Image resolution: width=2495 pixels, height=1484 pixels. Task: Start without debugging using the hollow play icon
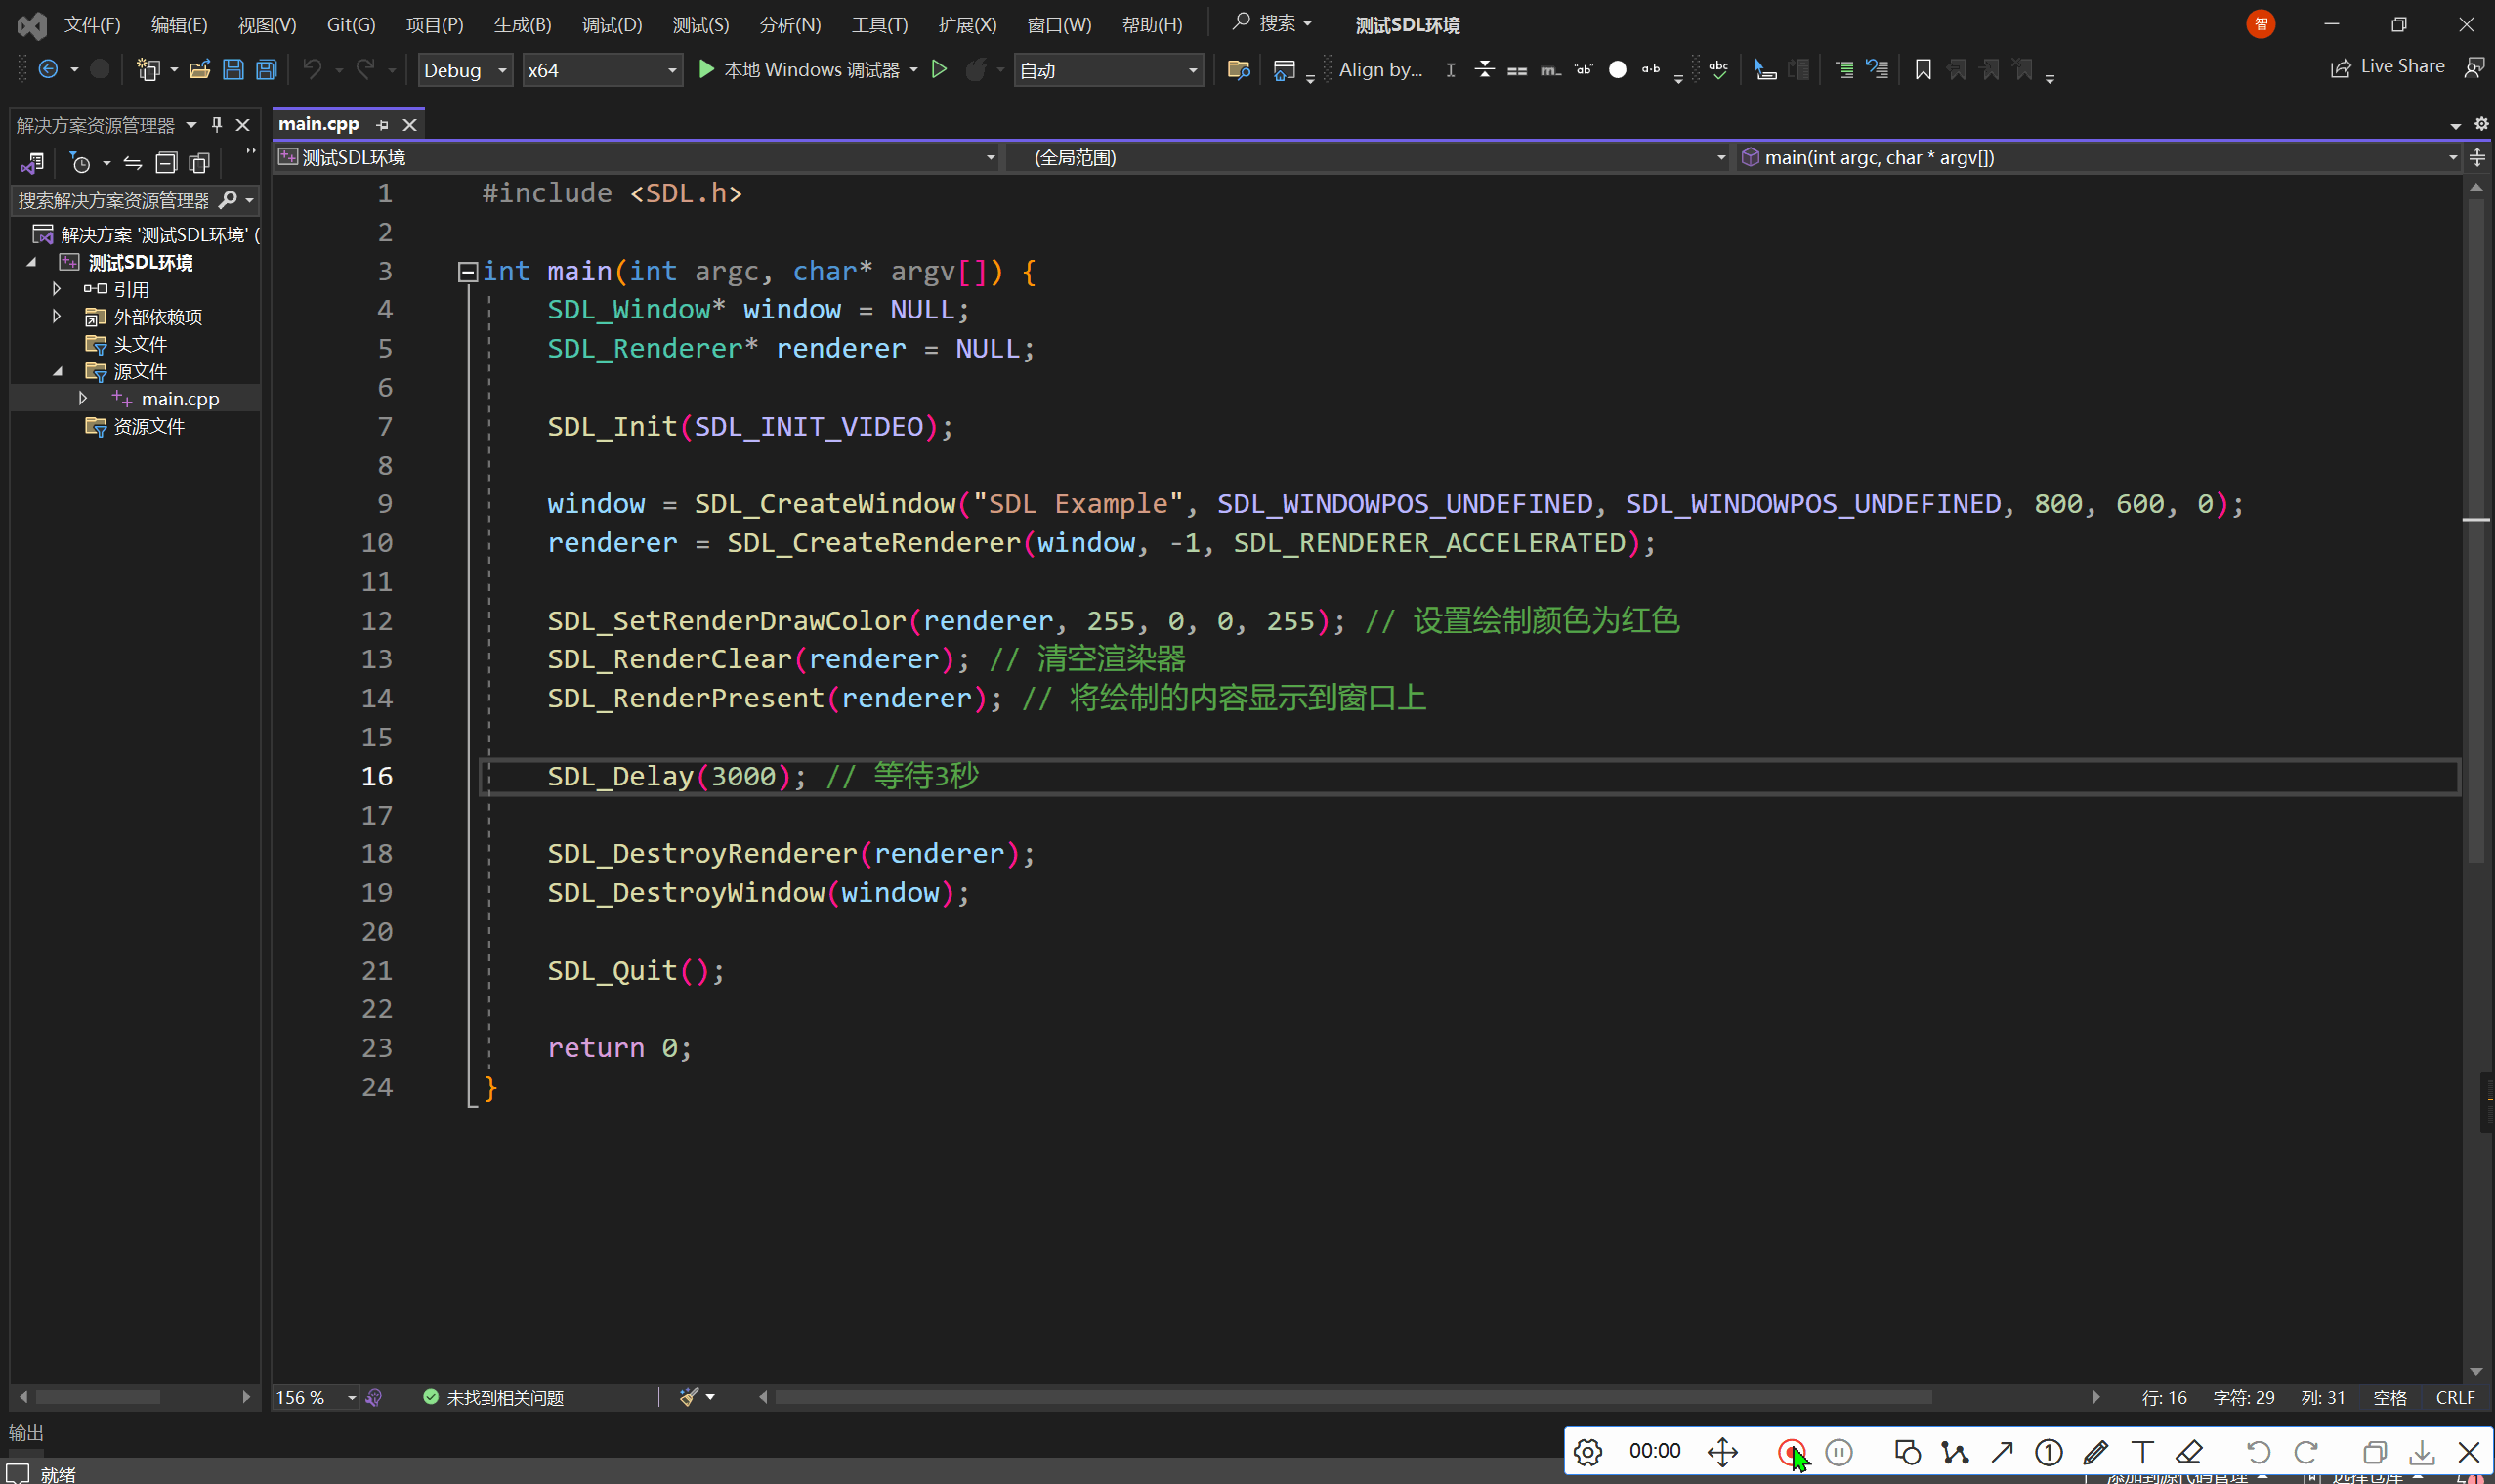tap(938, 69)
